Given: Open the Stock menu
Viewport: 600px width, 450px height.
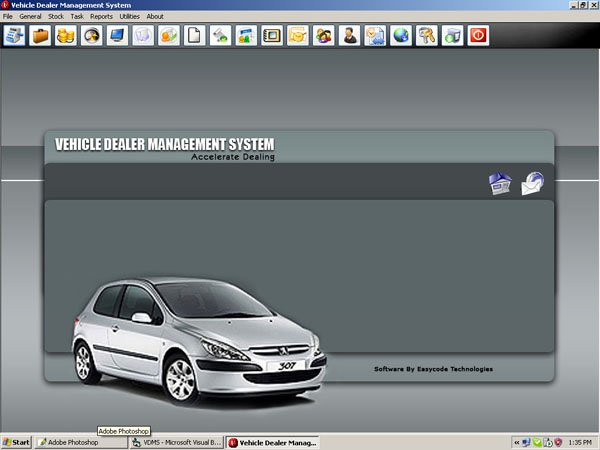Looking at the screenshot, I should pyautogui.click(x=56, y=17).
